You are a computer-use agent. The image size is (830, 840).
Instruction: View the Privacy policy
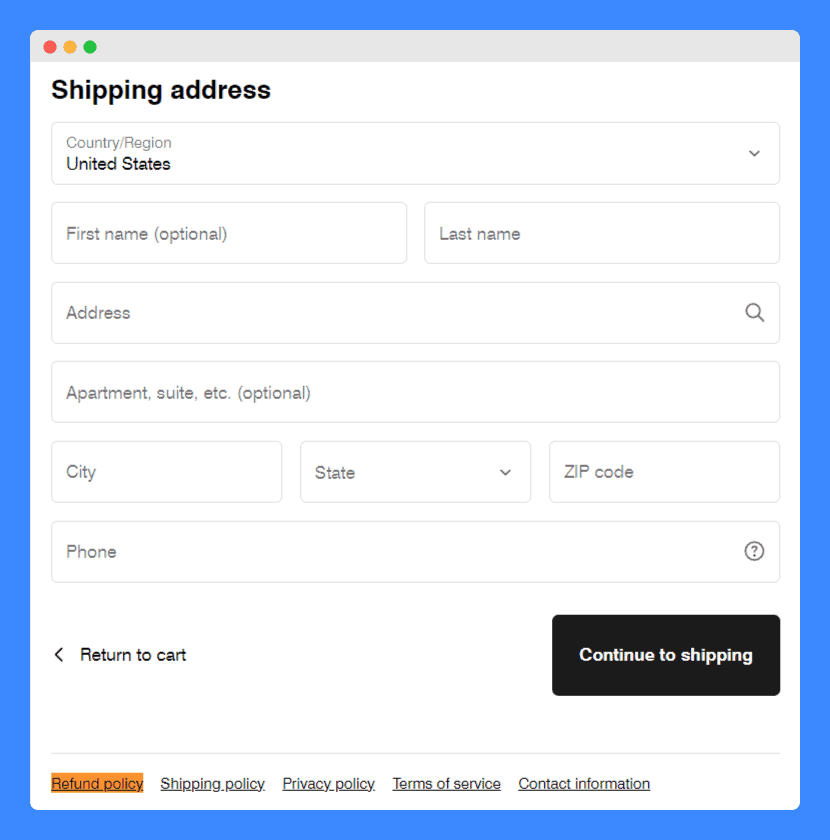coord(328,783)
